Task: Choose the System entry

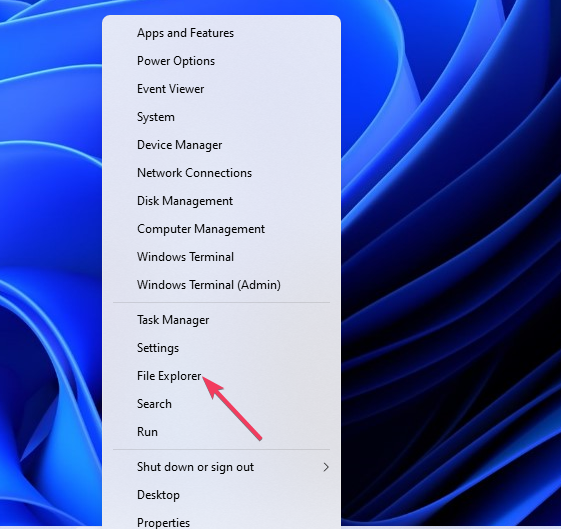Action: point(156,117)
